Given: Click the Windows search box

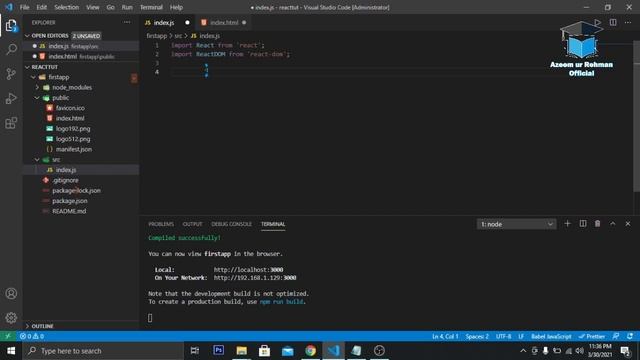Looking at the screenshot, I should coord(103,351).
